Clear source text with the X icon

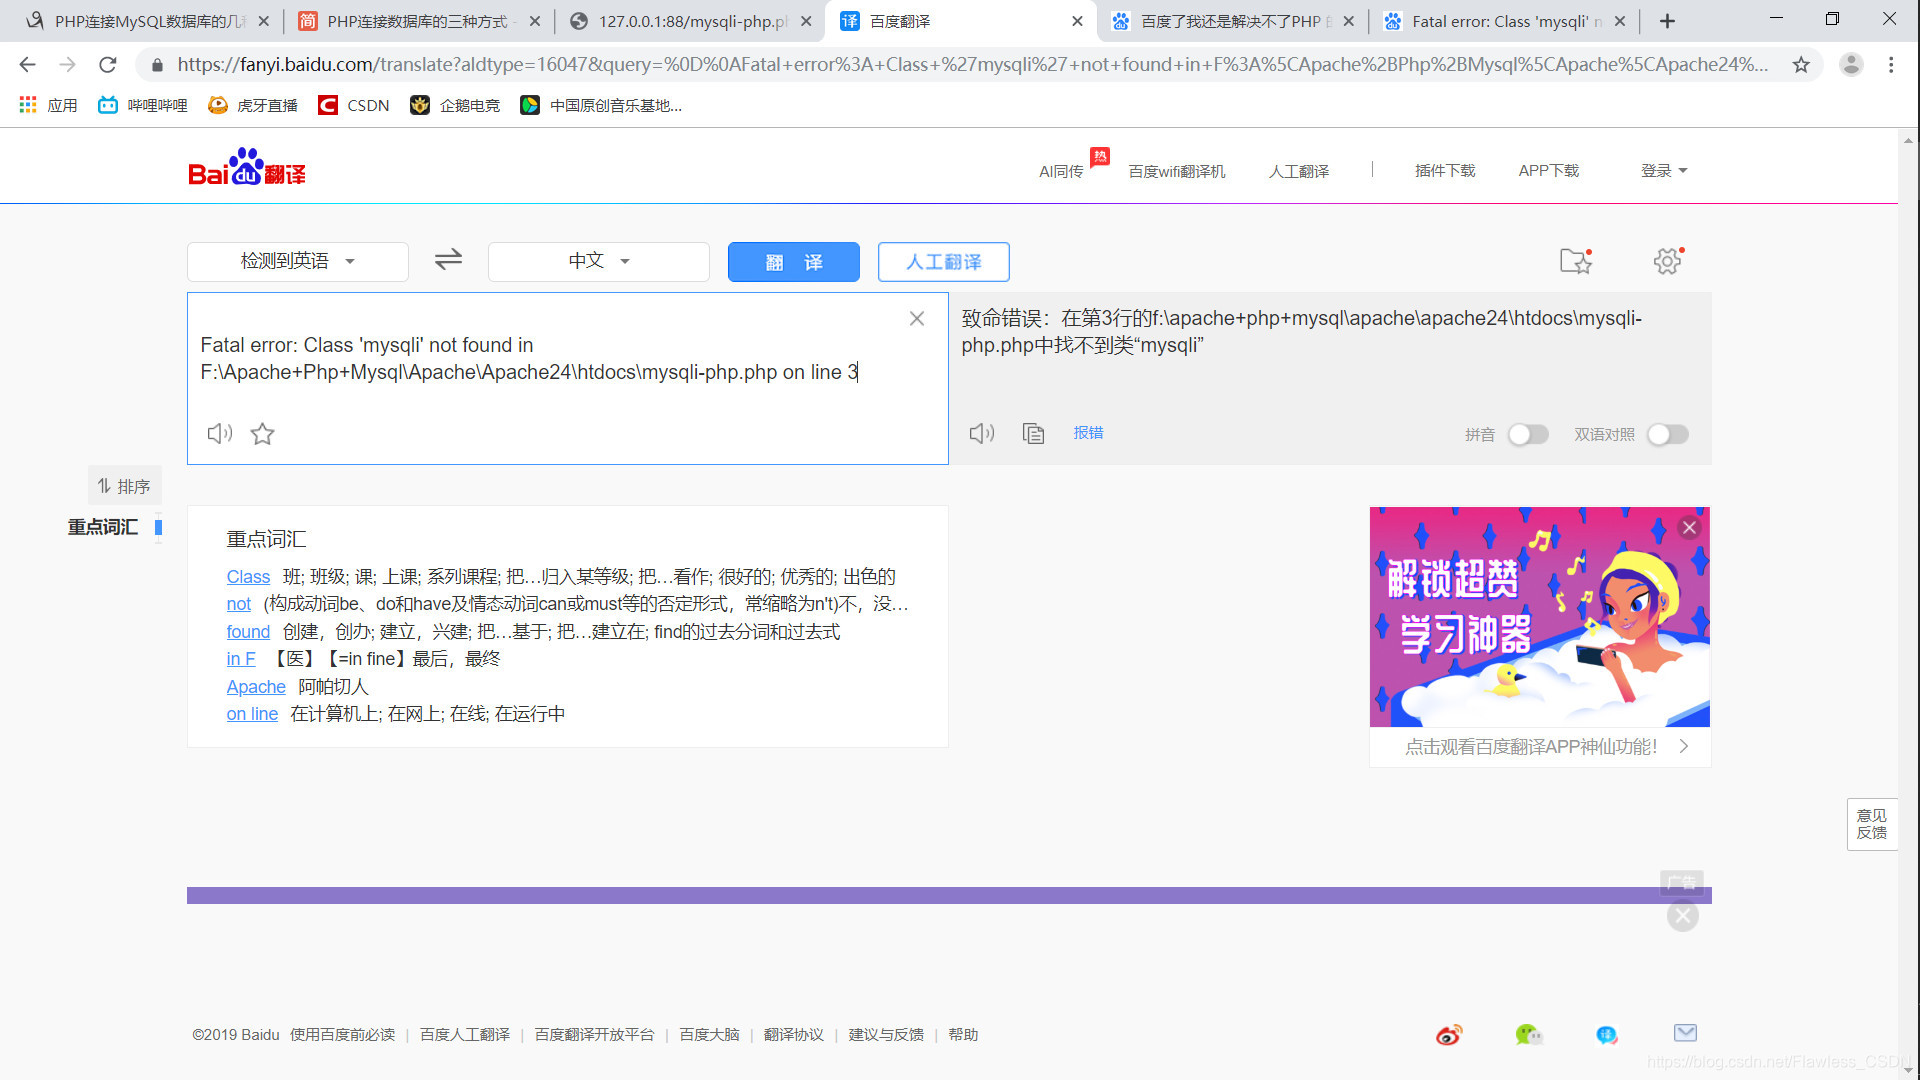click(916, 318)
